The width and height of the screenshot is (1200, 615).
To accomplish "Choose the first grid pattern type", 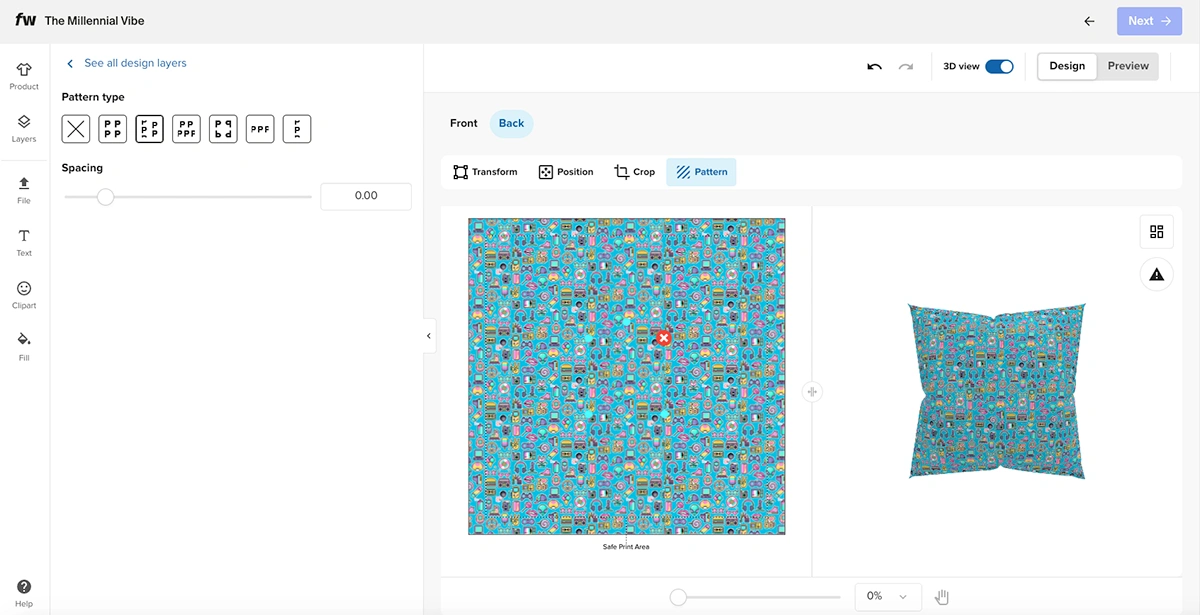I will click(113, 128).
